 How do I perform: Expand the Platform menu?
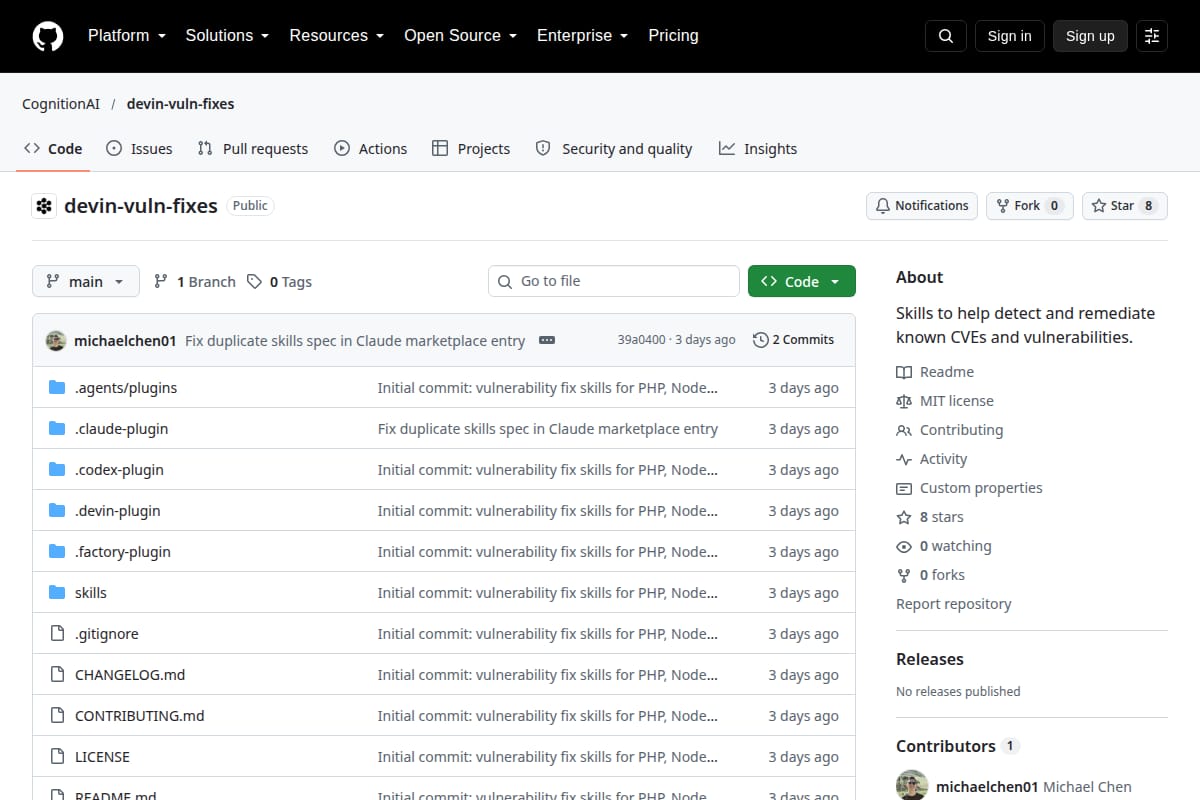[127, 36]
